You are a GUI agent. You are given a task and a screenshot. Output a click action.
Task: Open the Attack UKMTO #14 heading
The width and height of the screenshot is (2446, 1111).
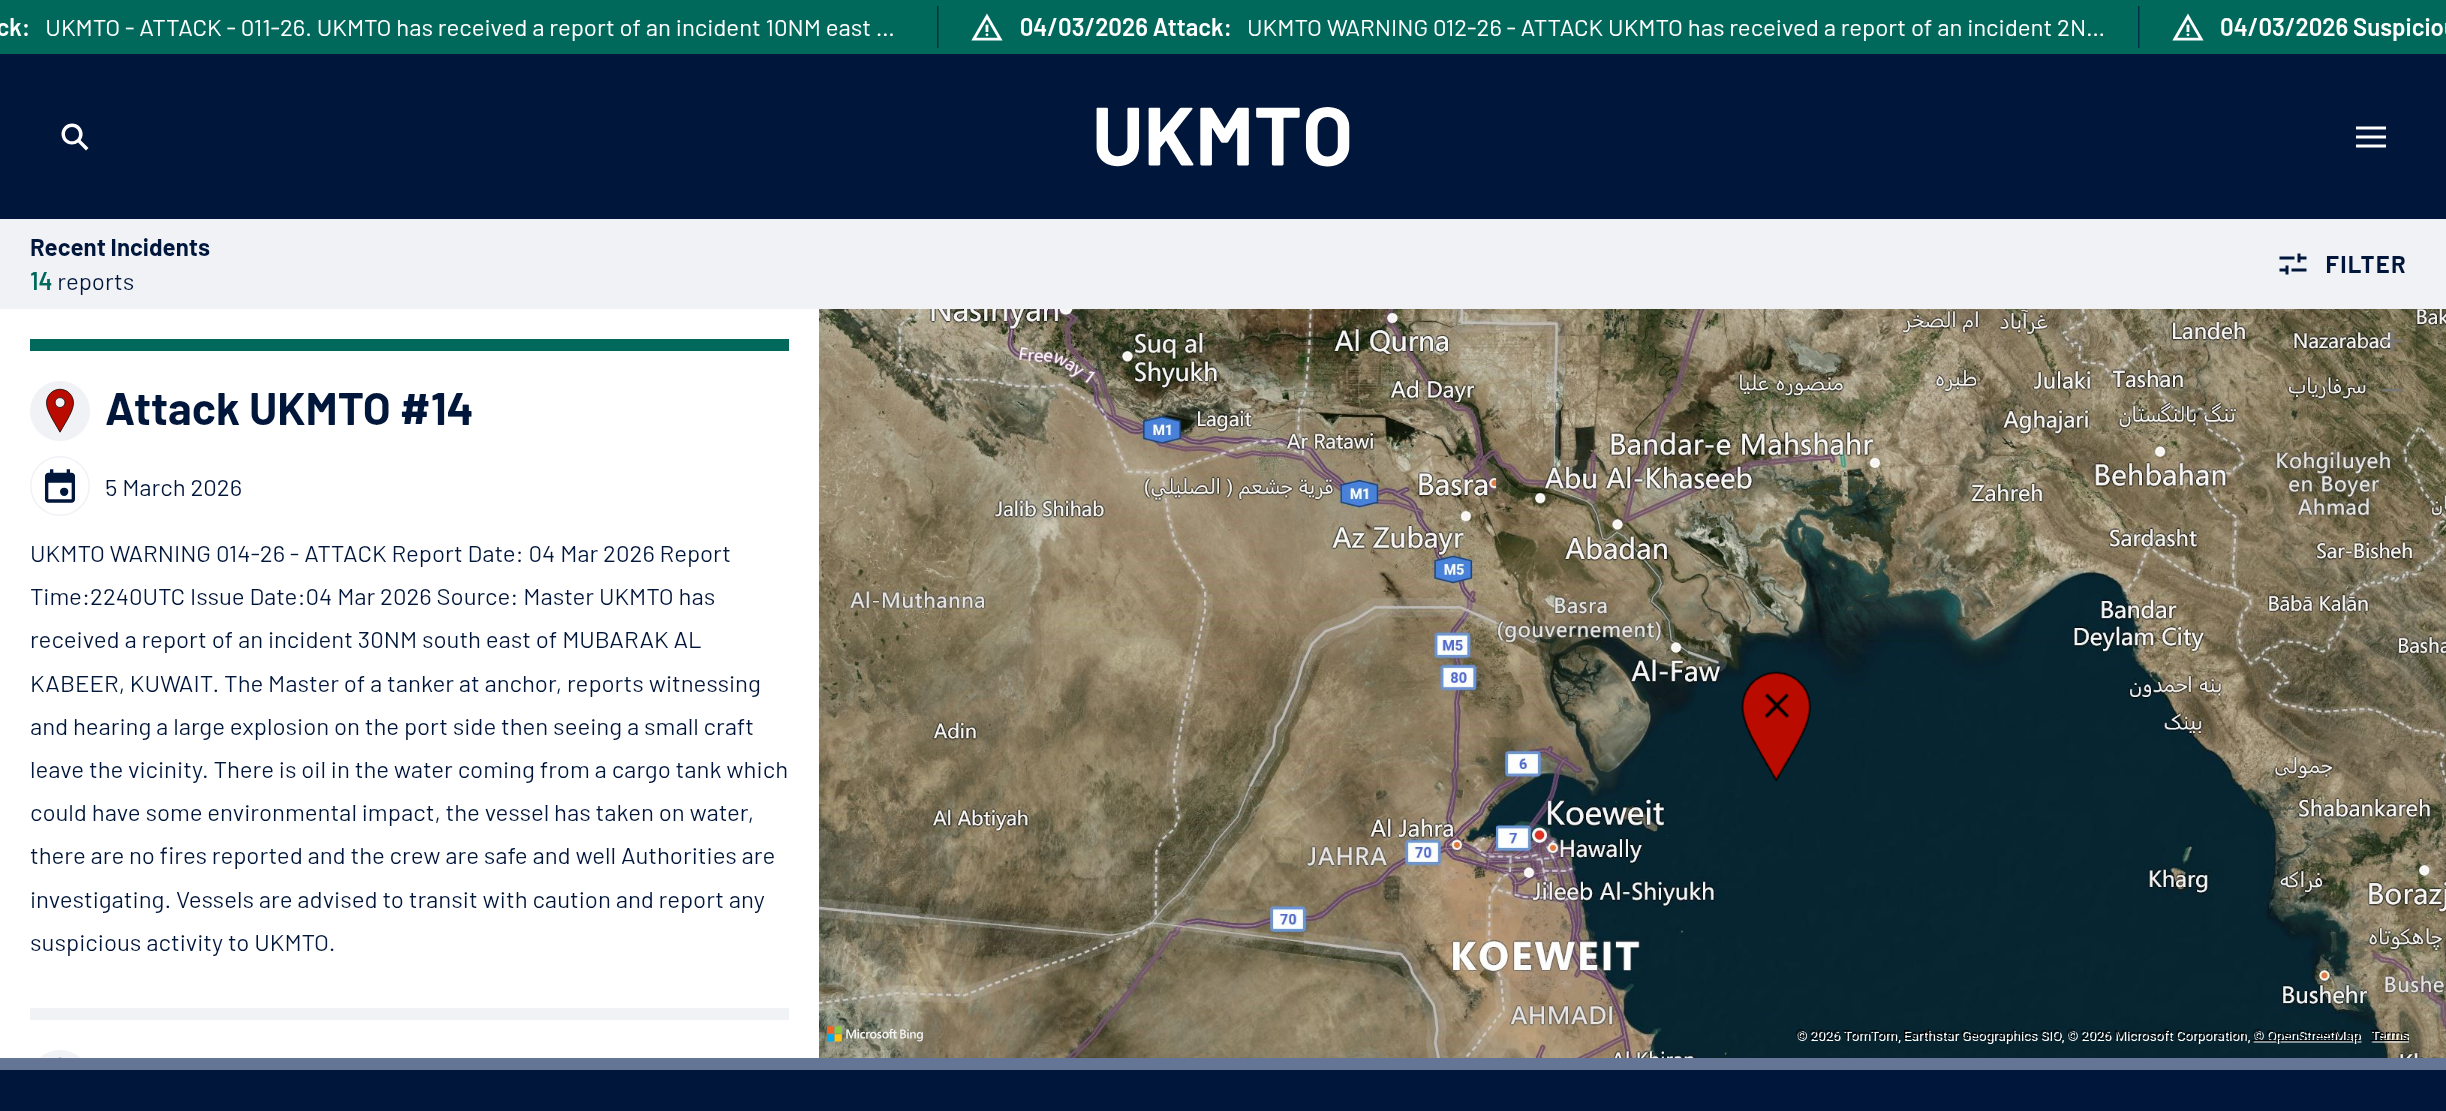click(x=289, y=410)
